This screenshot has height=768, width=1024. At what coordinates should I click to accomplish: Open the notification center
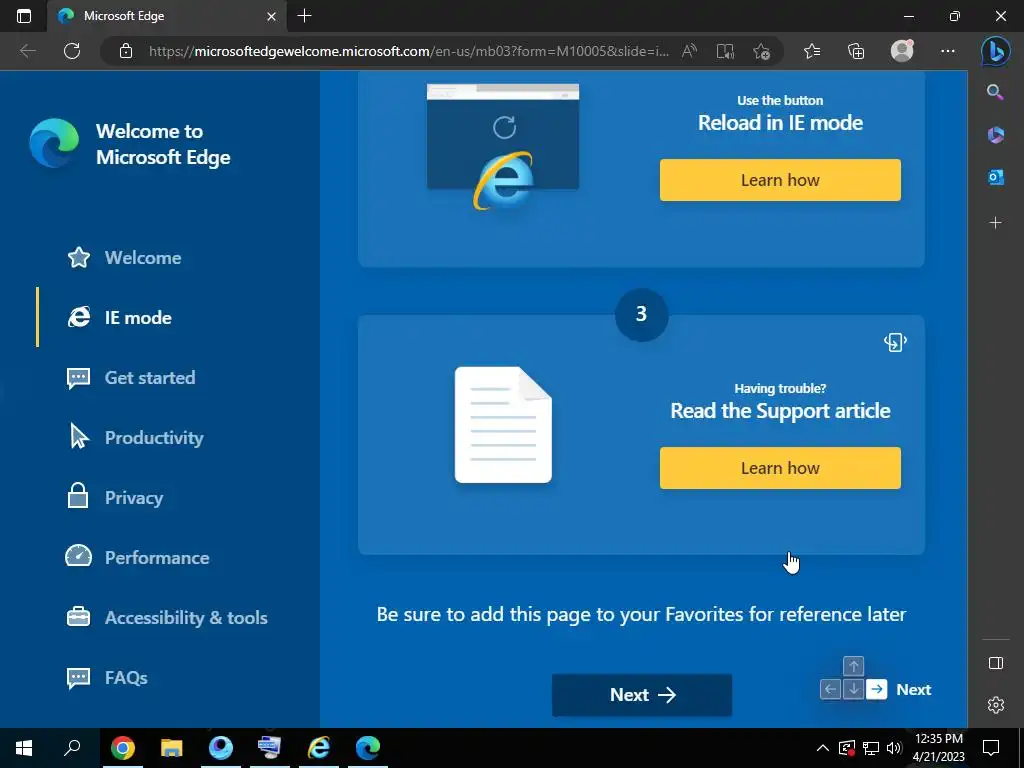(991, 747)
